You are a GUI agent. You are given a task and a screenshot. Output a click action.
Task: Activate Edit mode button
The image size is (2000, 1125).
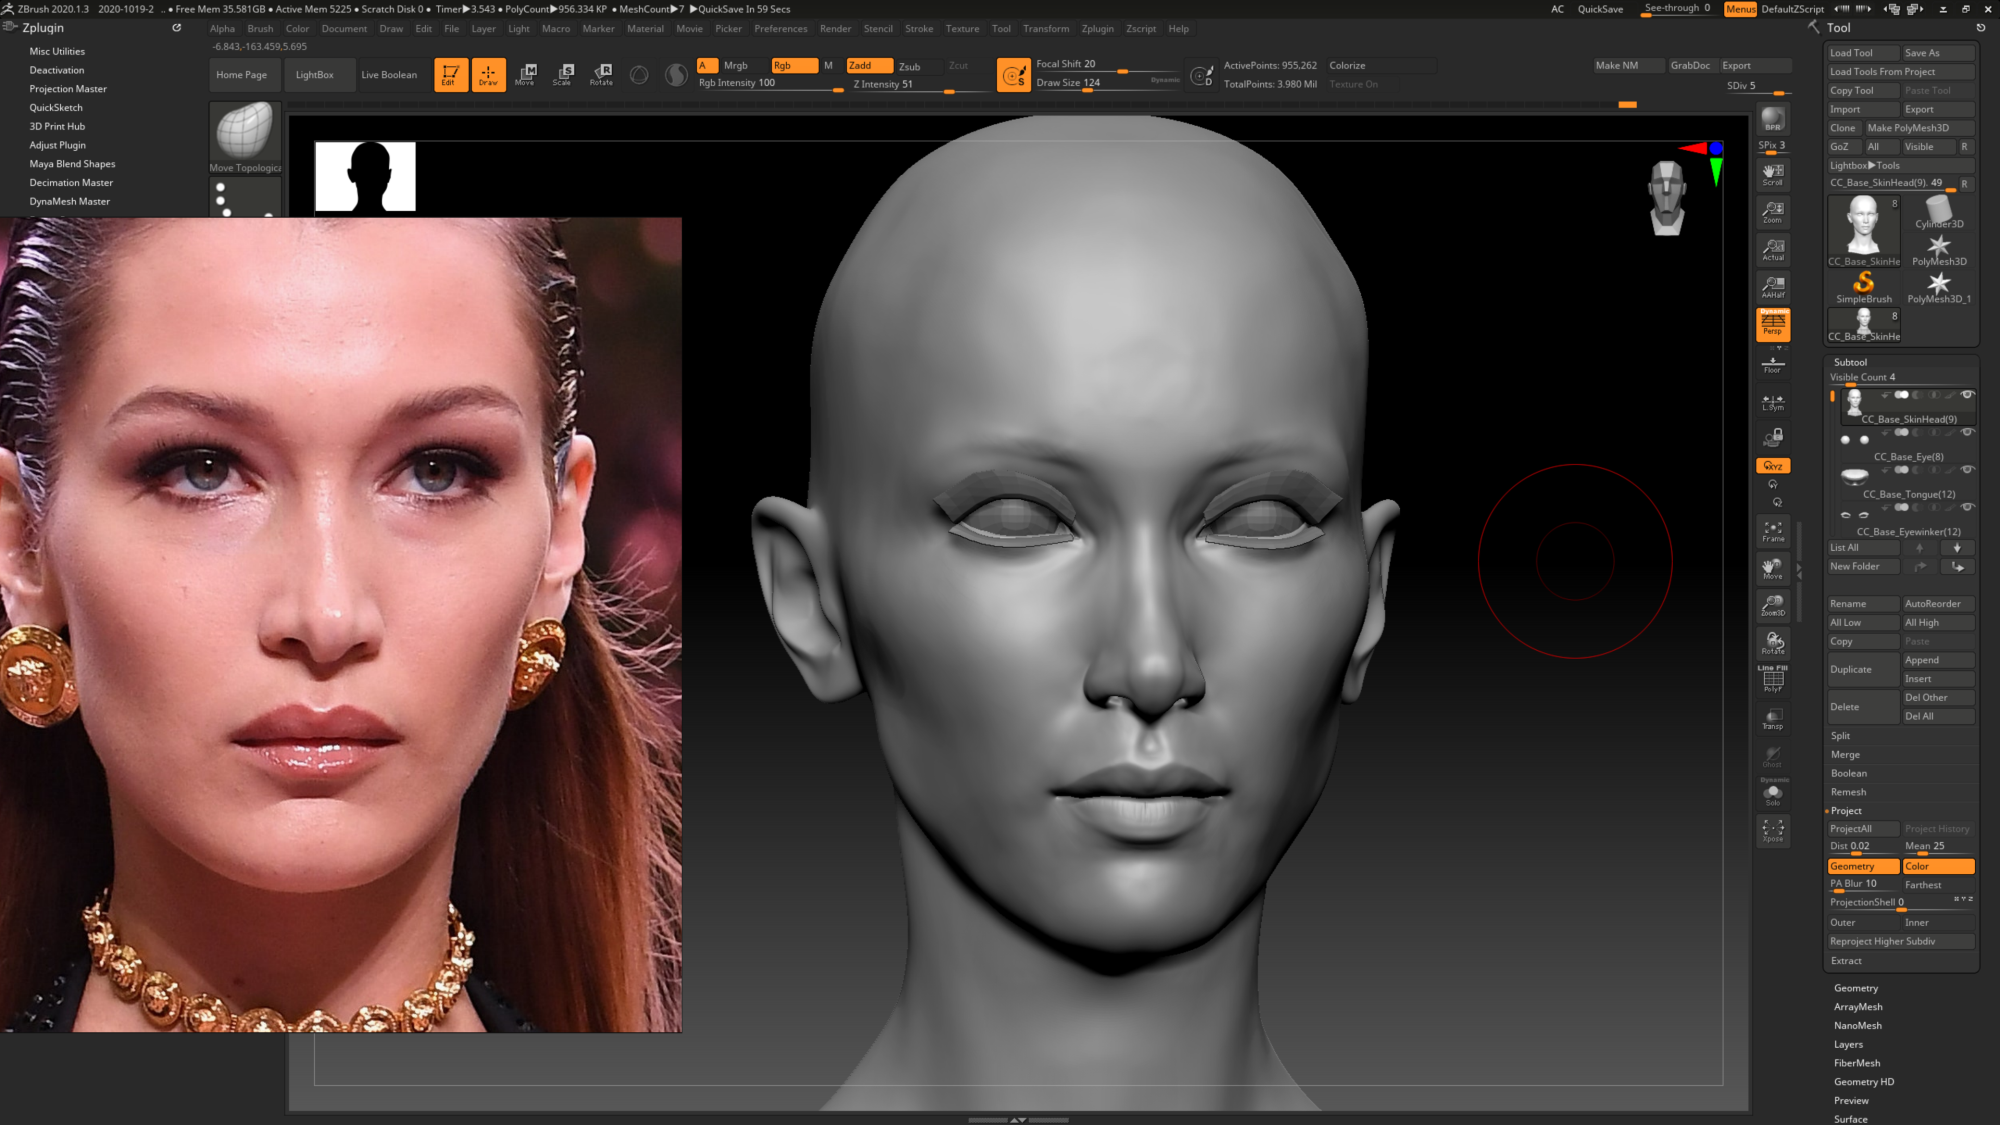click(450, 74)
